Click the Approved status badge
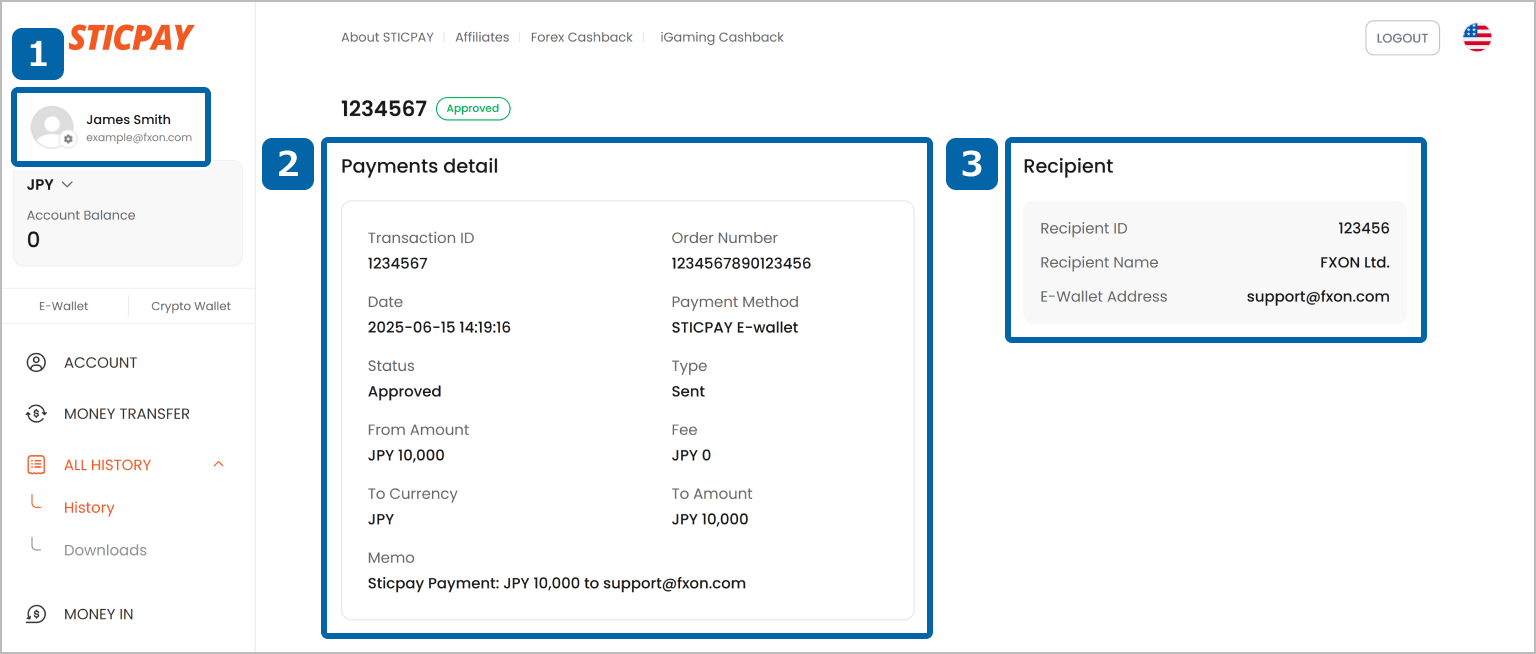 pyautogui.click(x=473, y=109)
